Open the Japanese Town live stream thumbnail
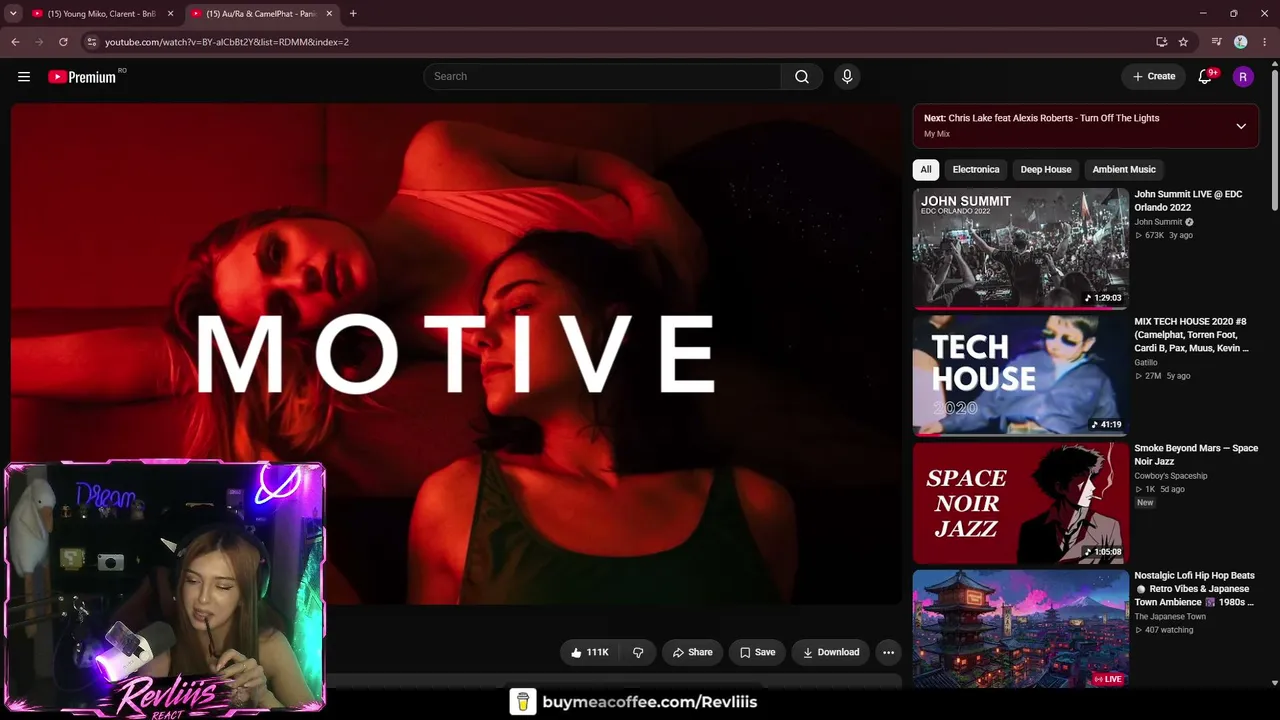This screenshot has height=720, width=1280. (1021, 630)
